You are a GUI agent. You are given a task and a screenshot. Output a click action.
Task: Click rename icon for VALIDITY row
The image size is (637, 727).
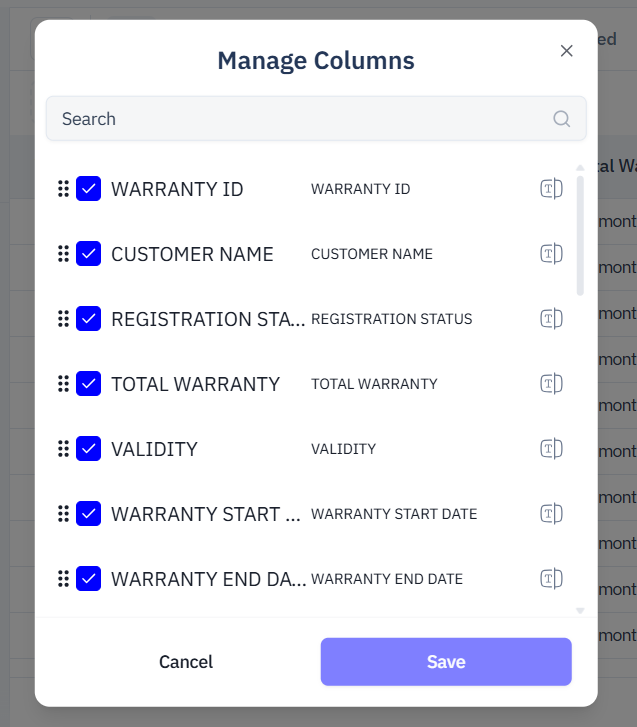point(551,448)
